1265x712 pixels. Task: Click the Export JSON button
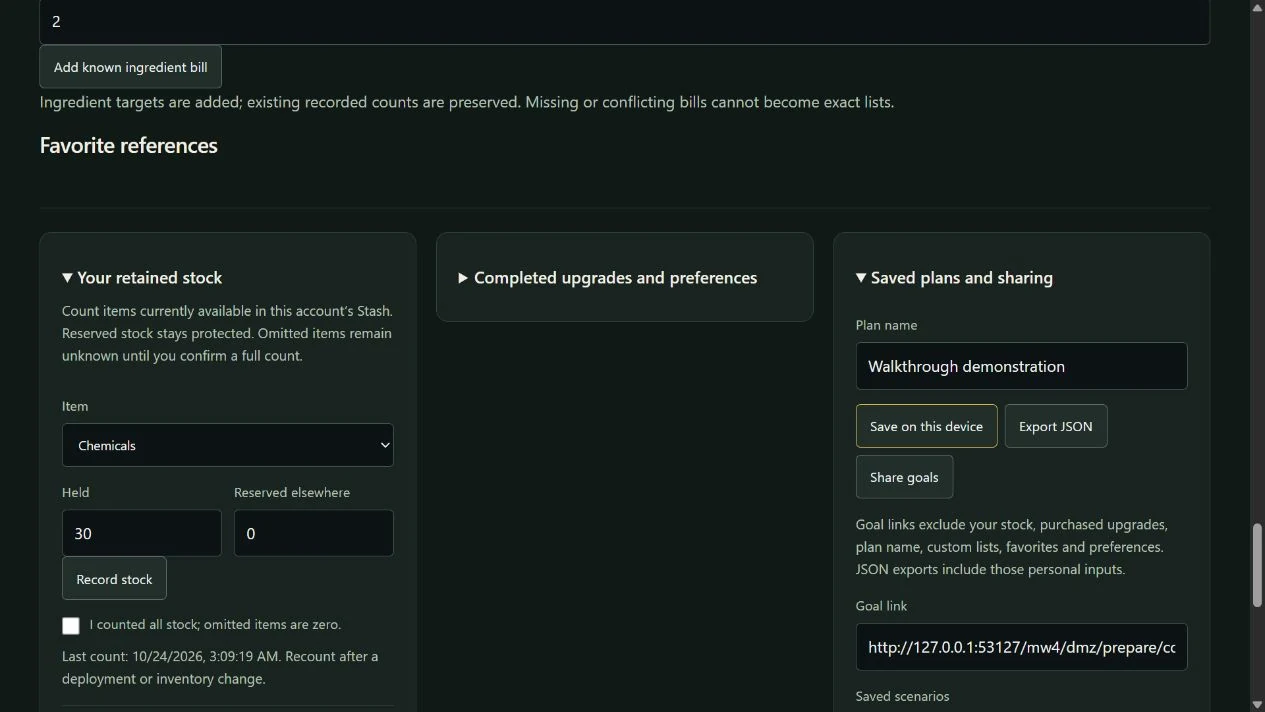point(1055,426)
